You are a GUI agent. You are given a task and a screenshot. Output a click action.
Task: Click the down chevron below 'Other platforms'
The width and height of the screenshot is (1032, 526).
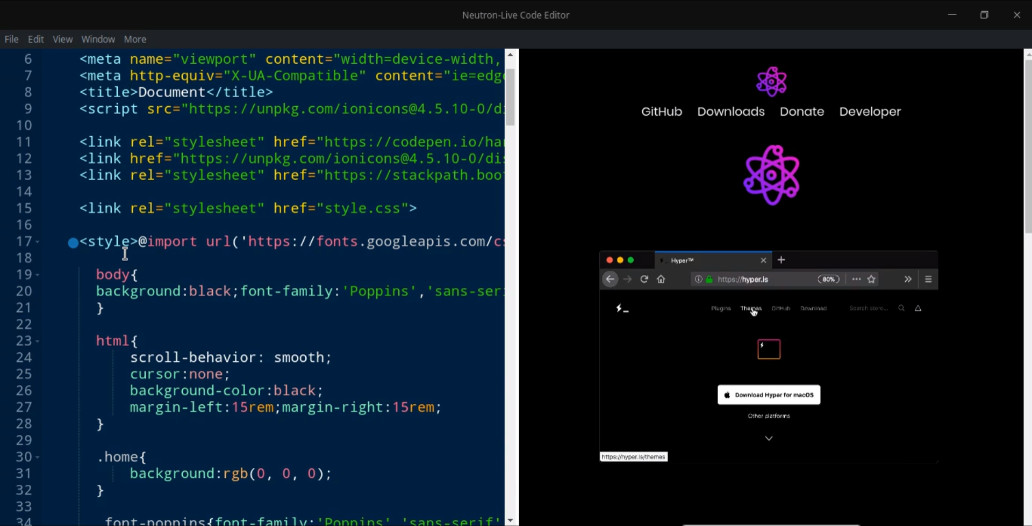pyautogui.click(x=769, y=438)
